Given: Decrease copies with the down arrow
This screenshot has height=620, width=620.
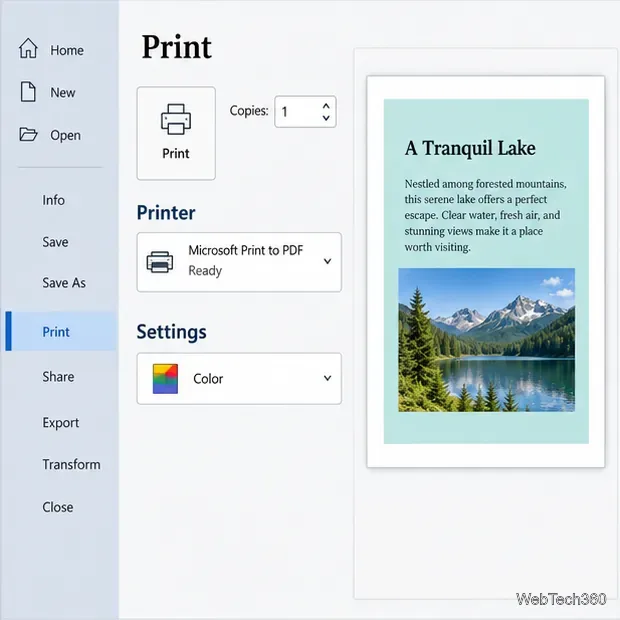Looking at the screenshot, I should point(326,118).
